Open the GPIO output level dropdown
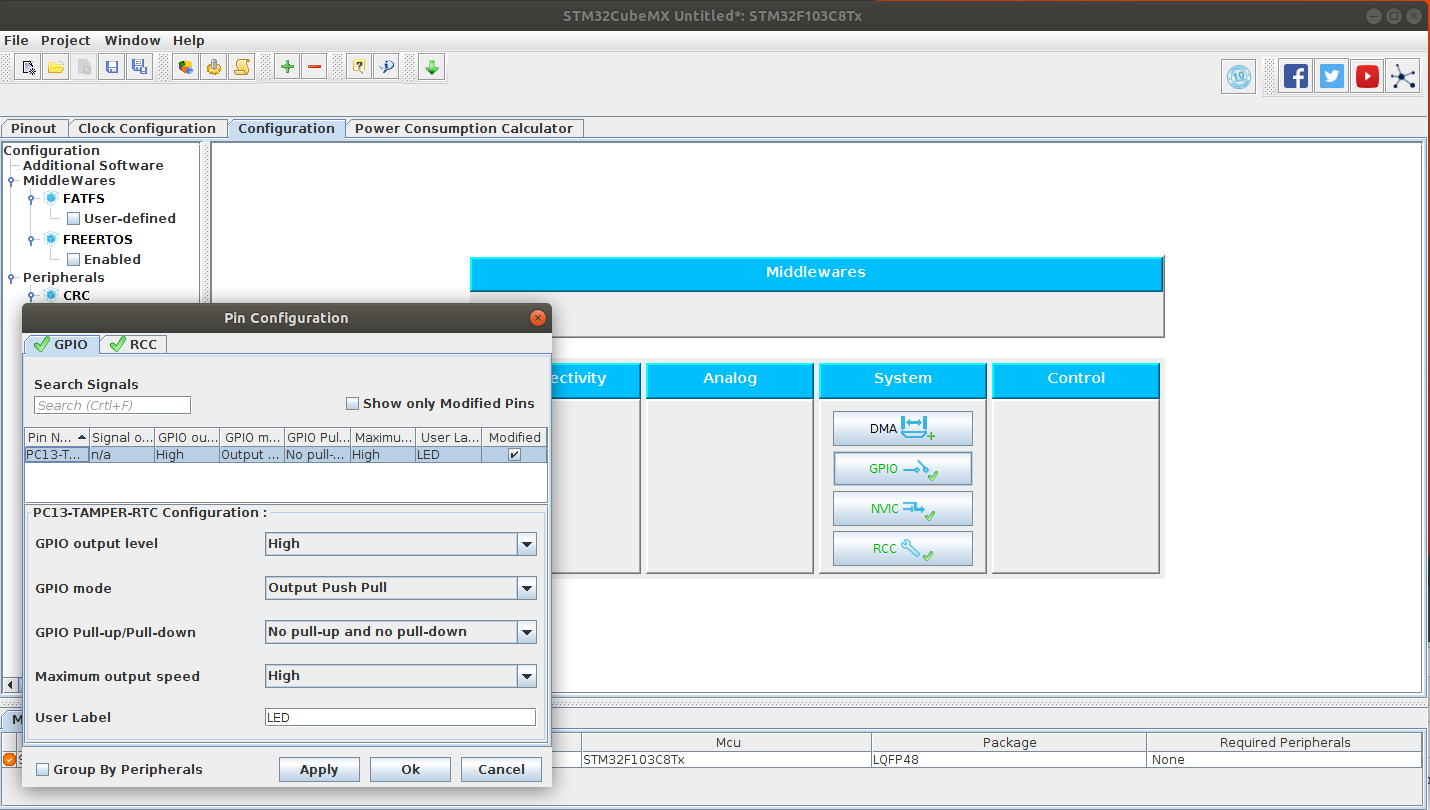 (527, 544)
